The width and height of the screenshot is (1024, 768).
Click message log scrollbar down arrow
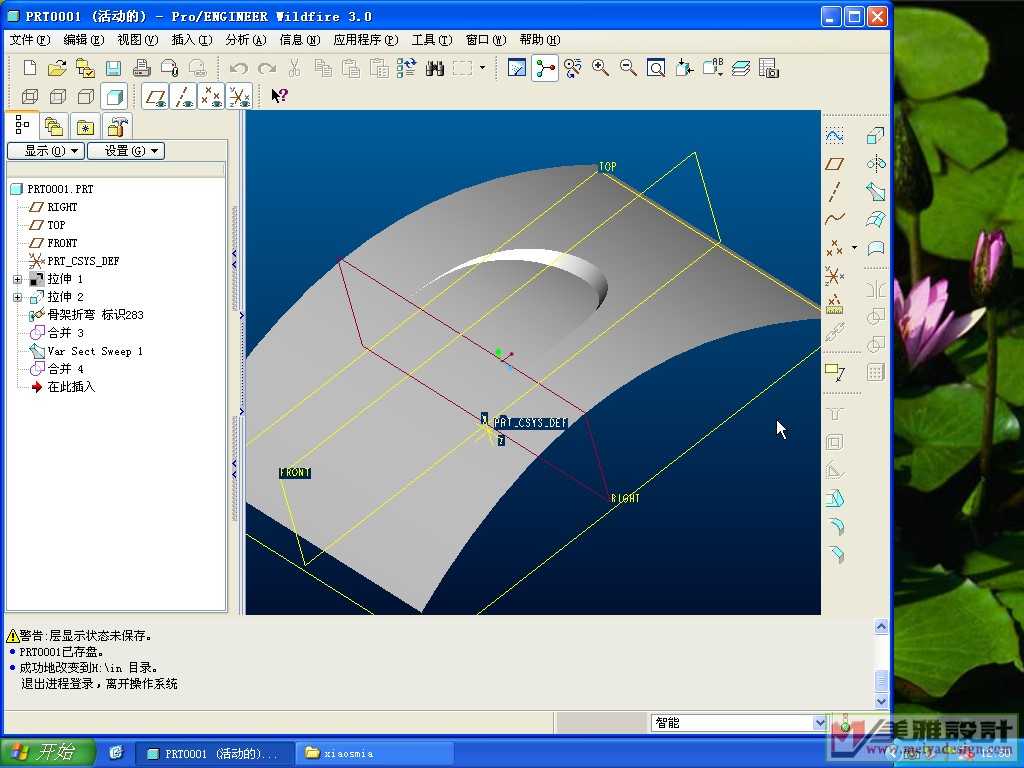881,701
